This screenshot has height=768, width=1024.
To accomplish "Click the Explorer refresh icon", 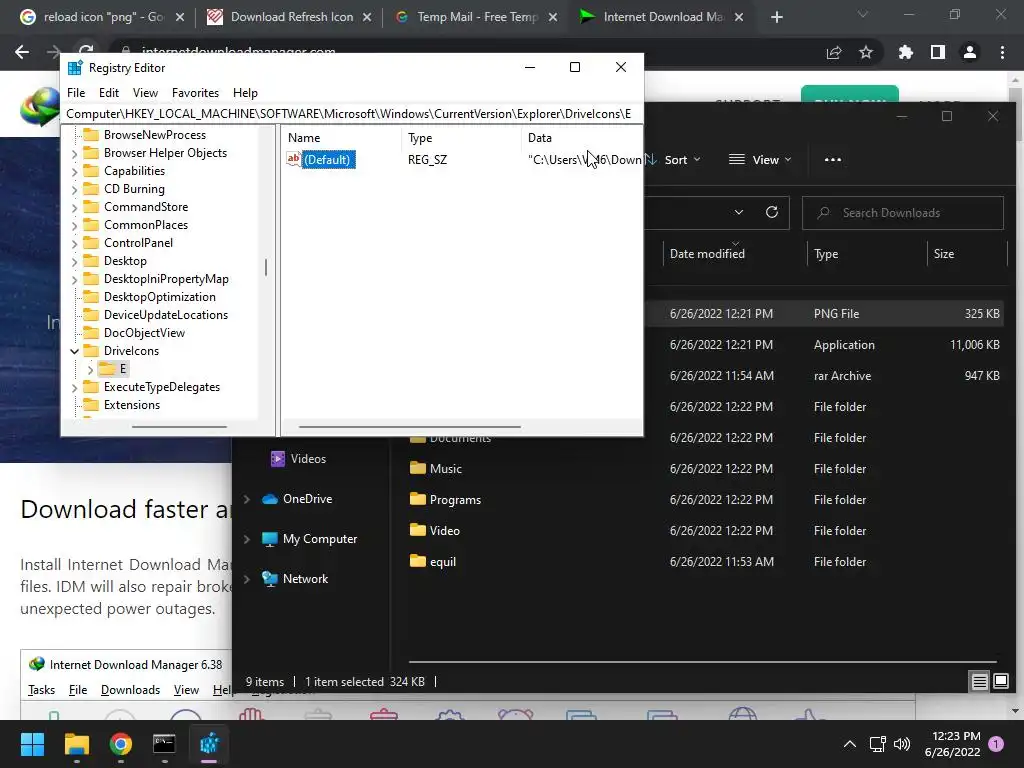I will [771, 212].
